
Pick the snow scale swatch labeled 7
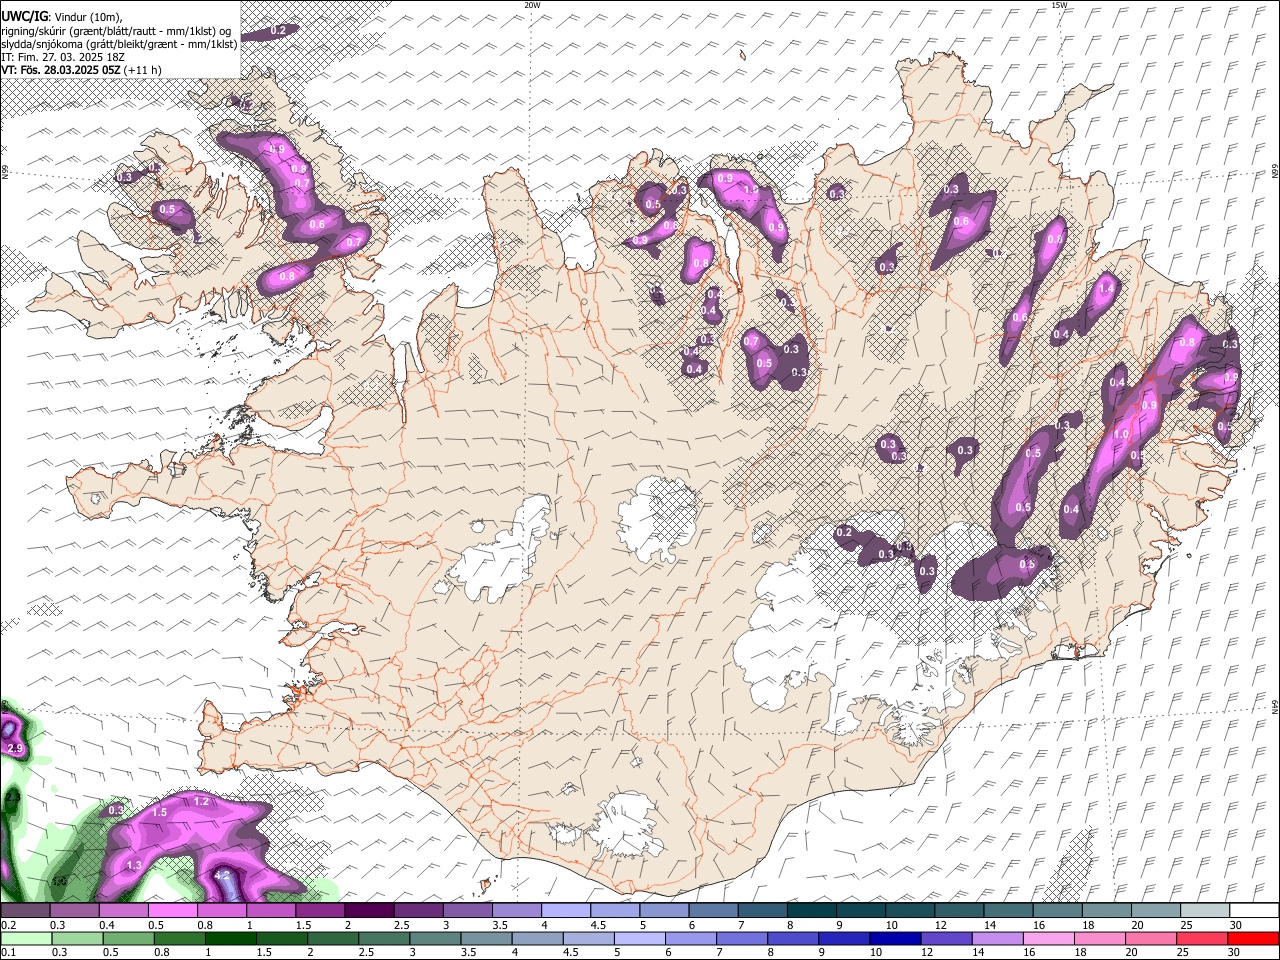click(763, 911)
